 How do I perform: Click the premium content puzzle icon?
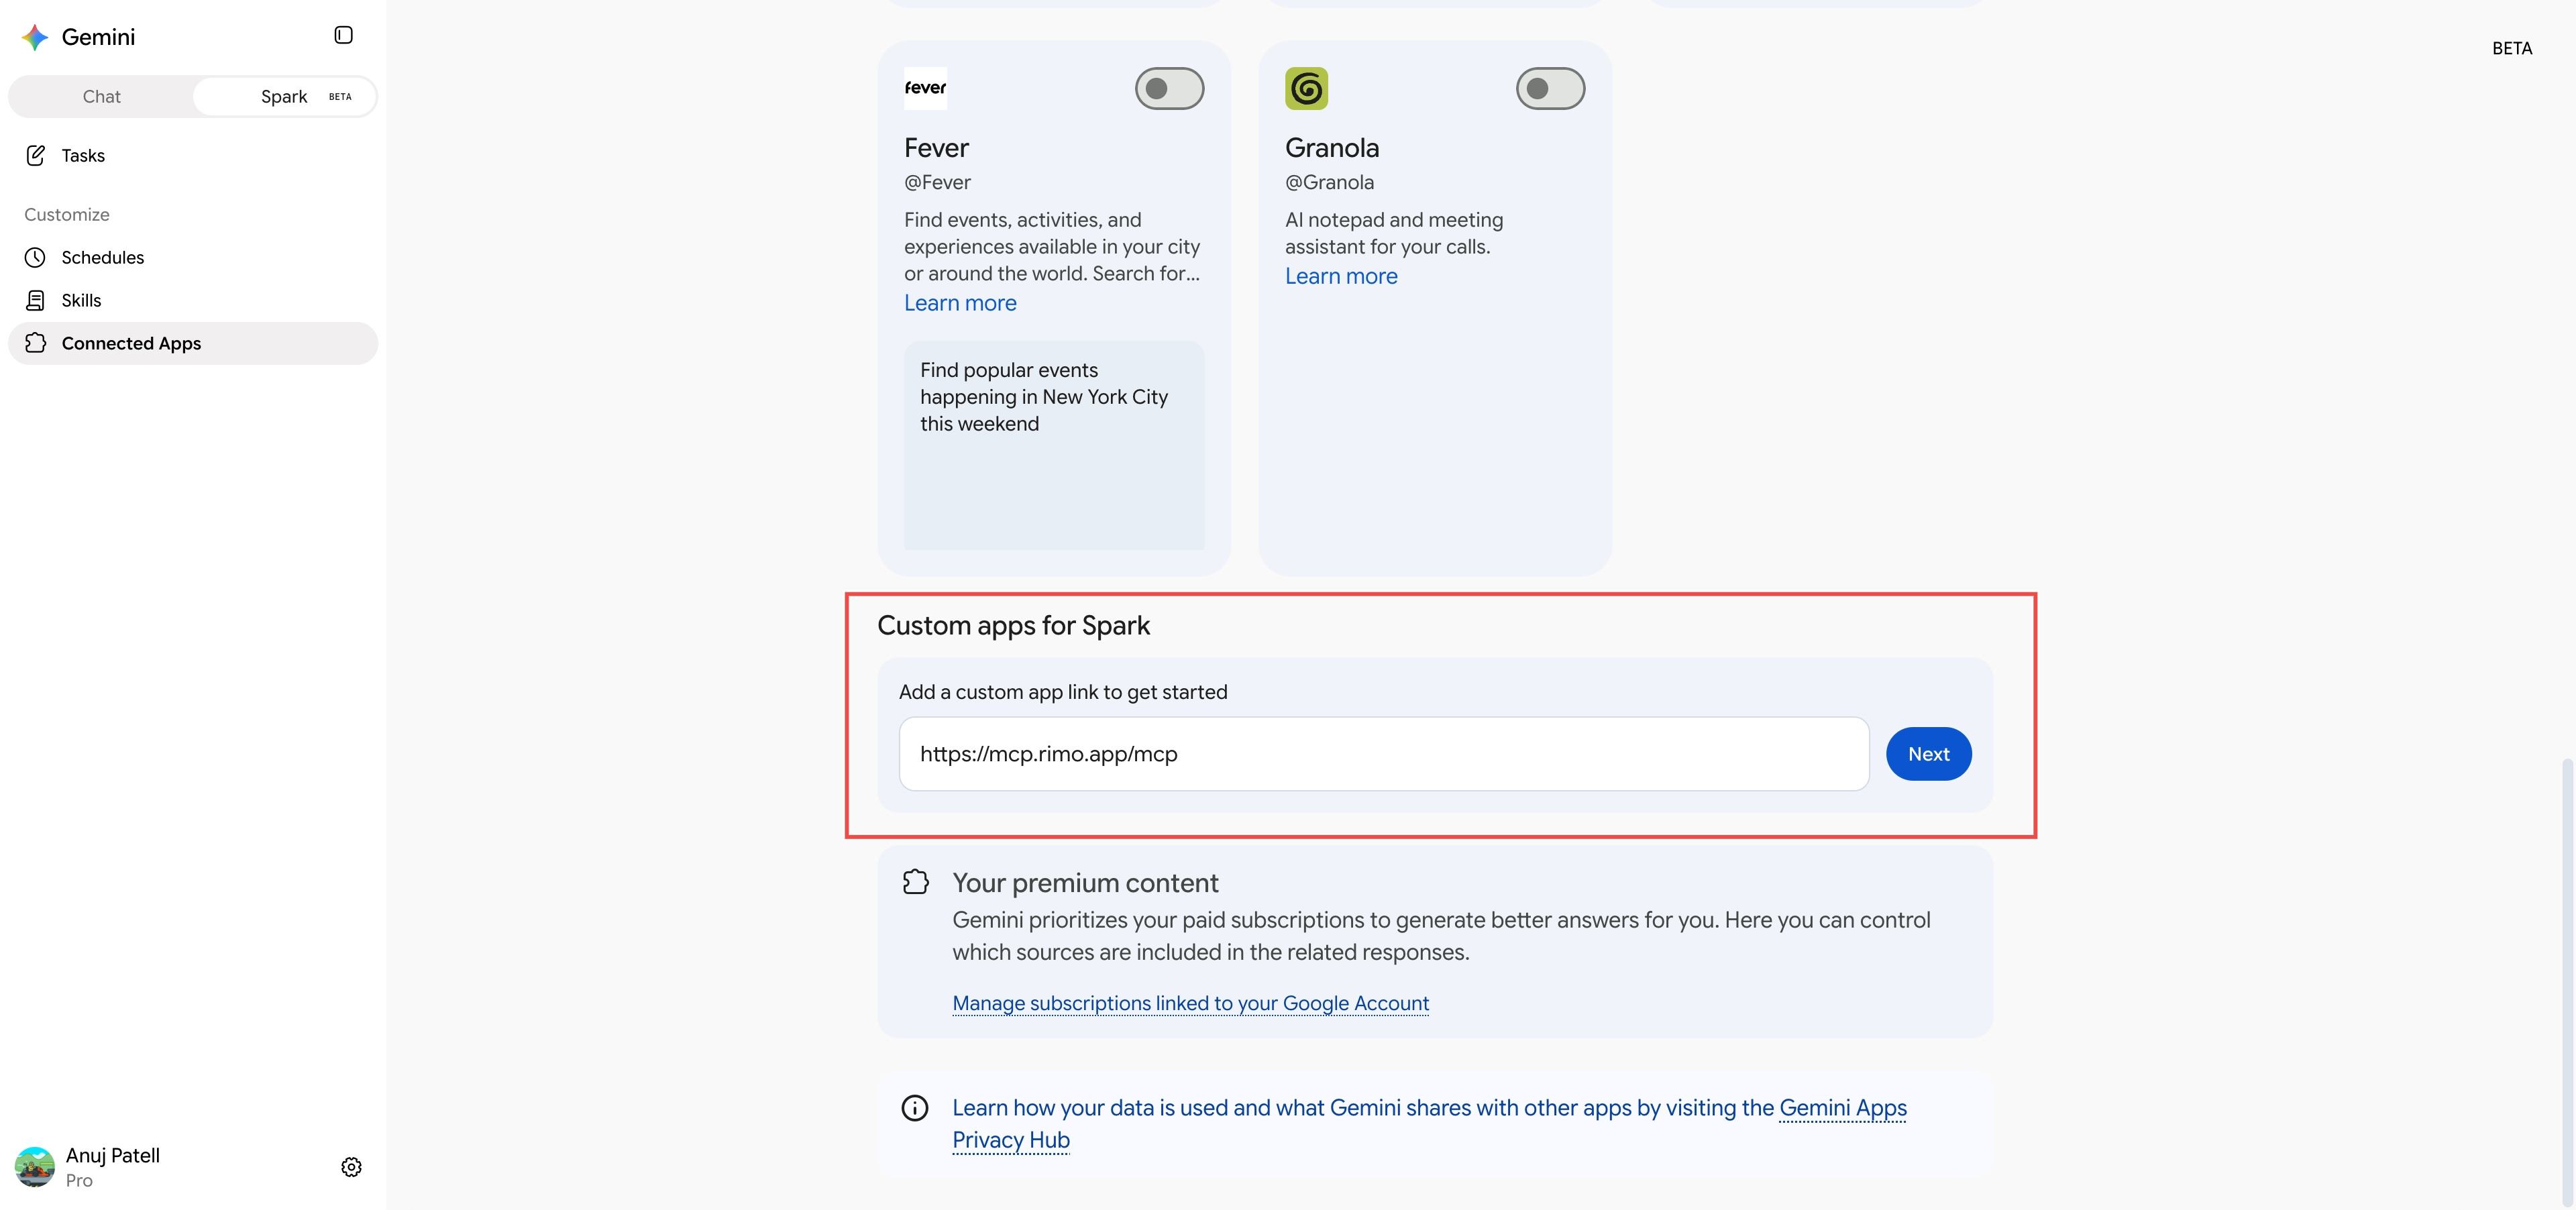click(x=915, y=882)
